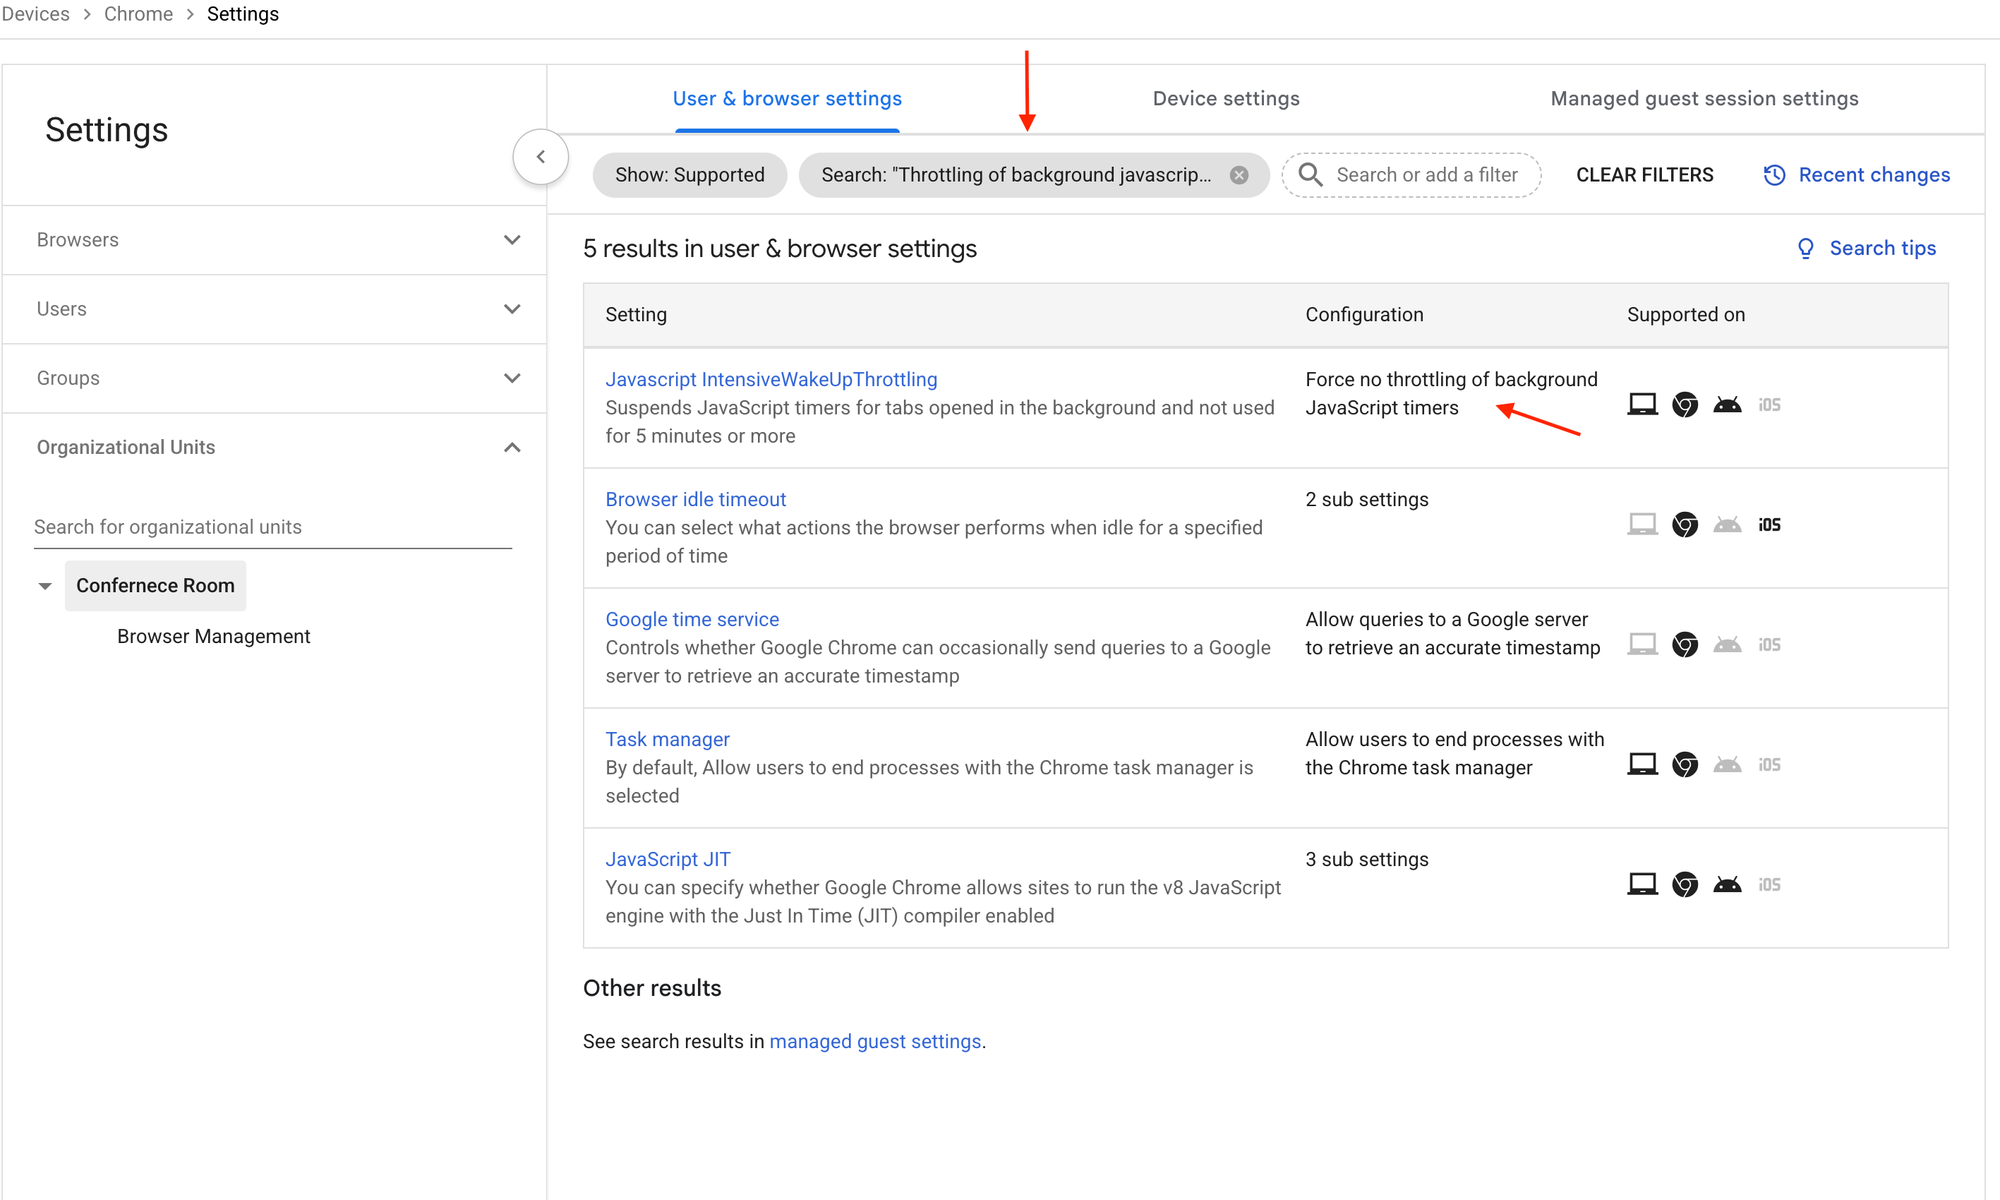
Task: Open Javascript IntensiveWakeUpThrottling setting
Action: [771, 379]
